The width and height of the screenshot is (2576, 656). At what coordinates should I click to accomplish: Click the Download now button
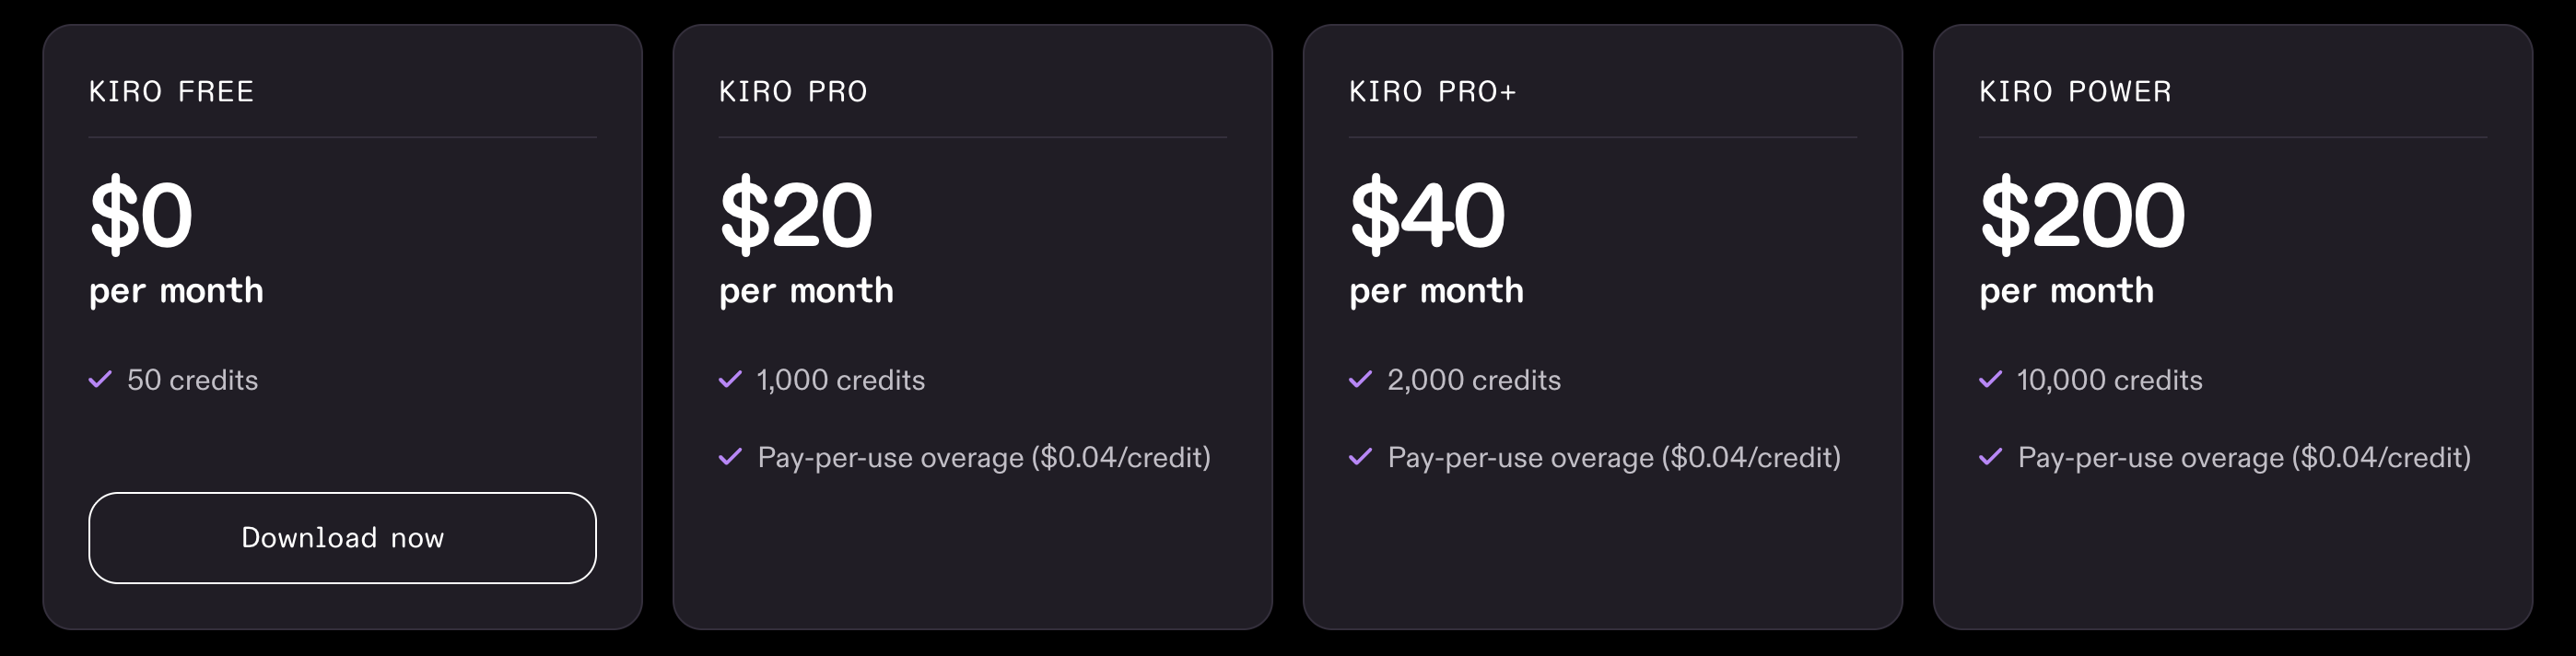tap(342, 538)
